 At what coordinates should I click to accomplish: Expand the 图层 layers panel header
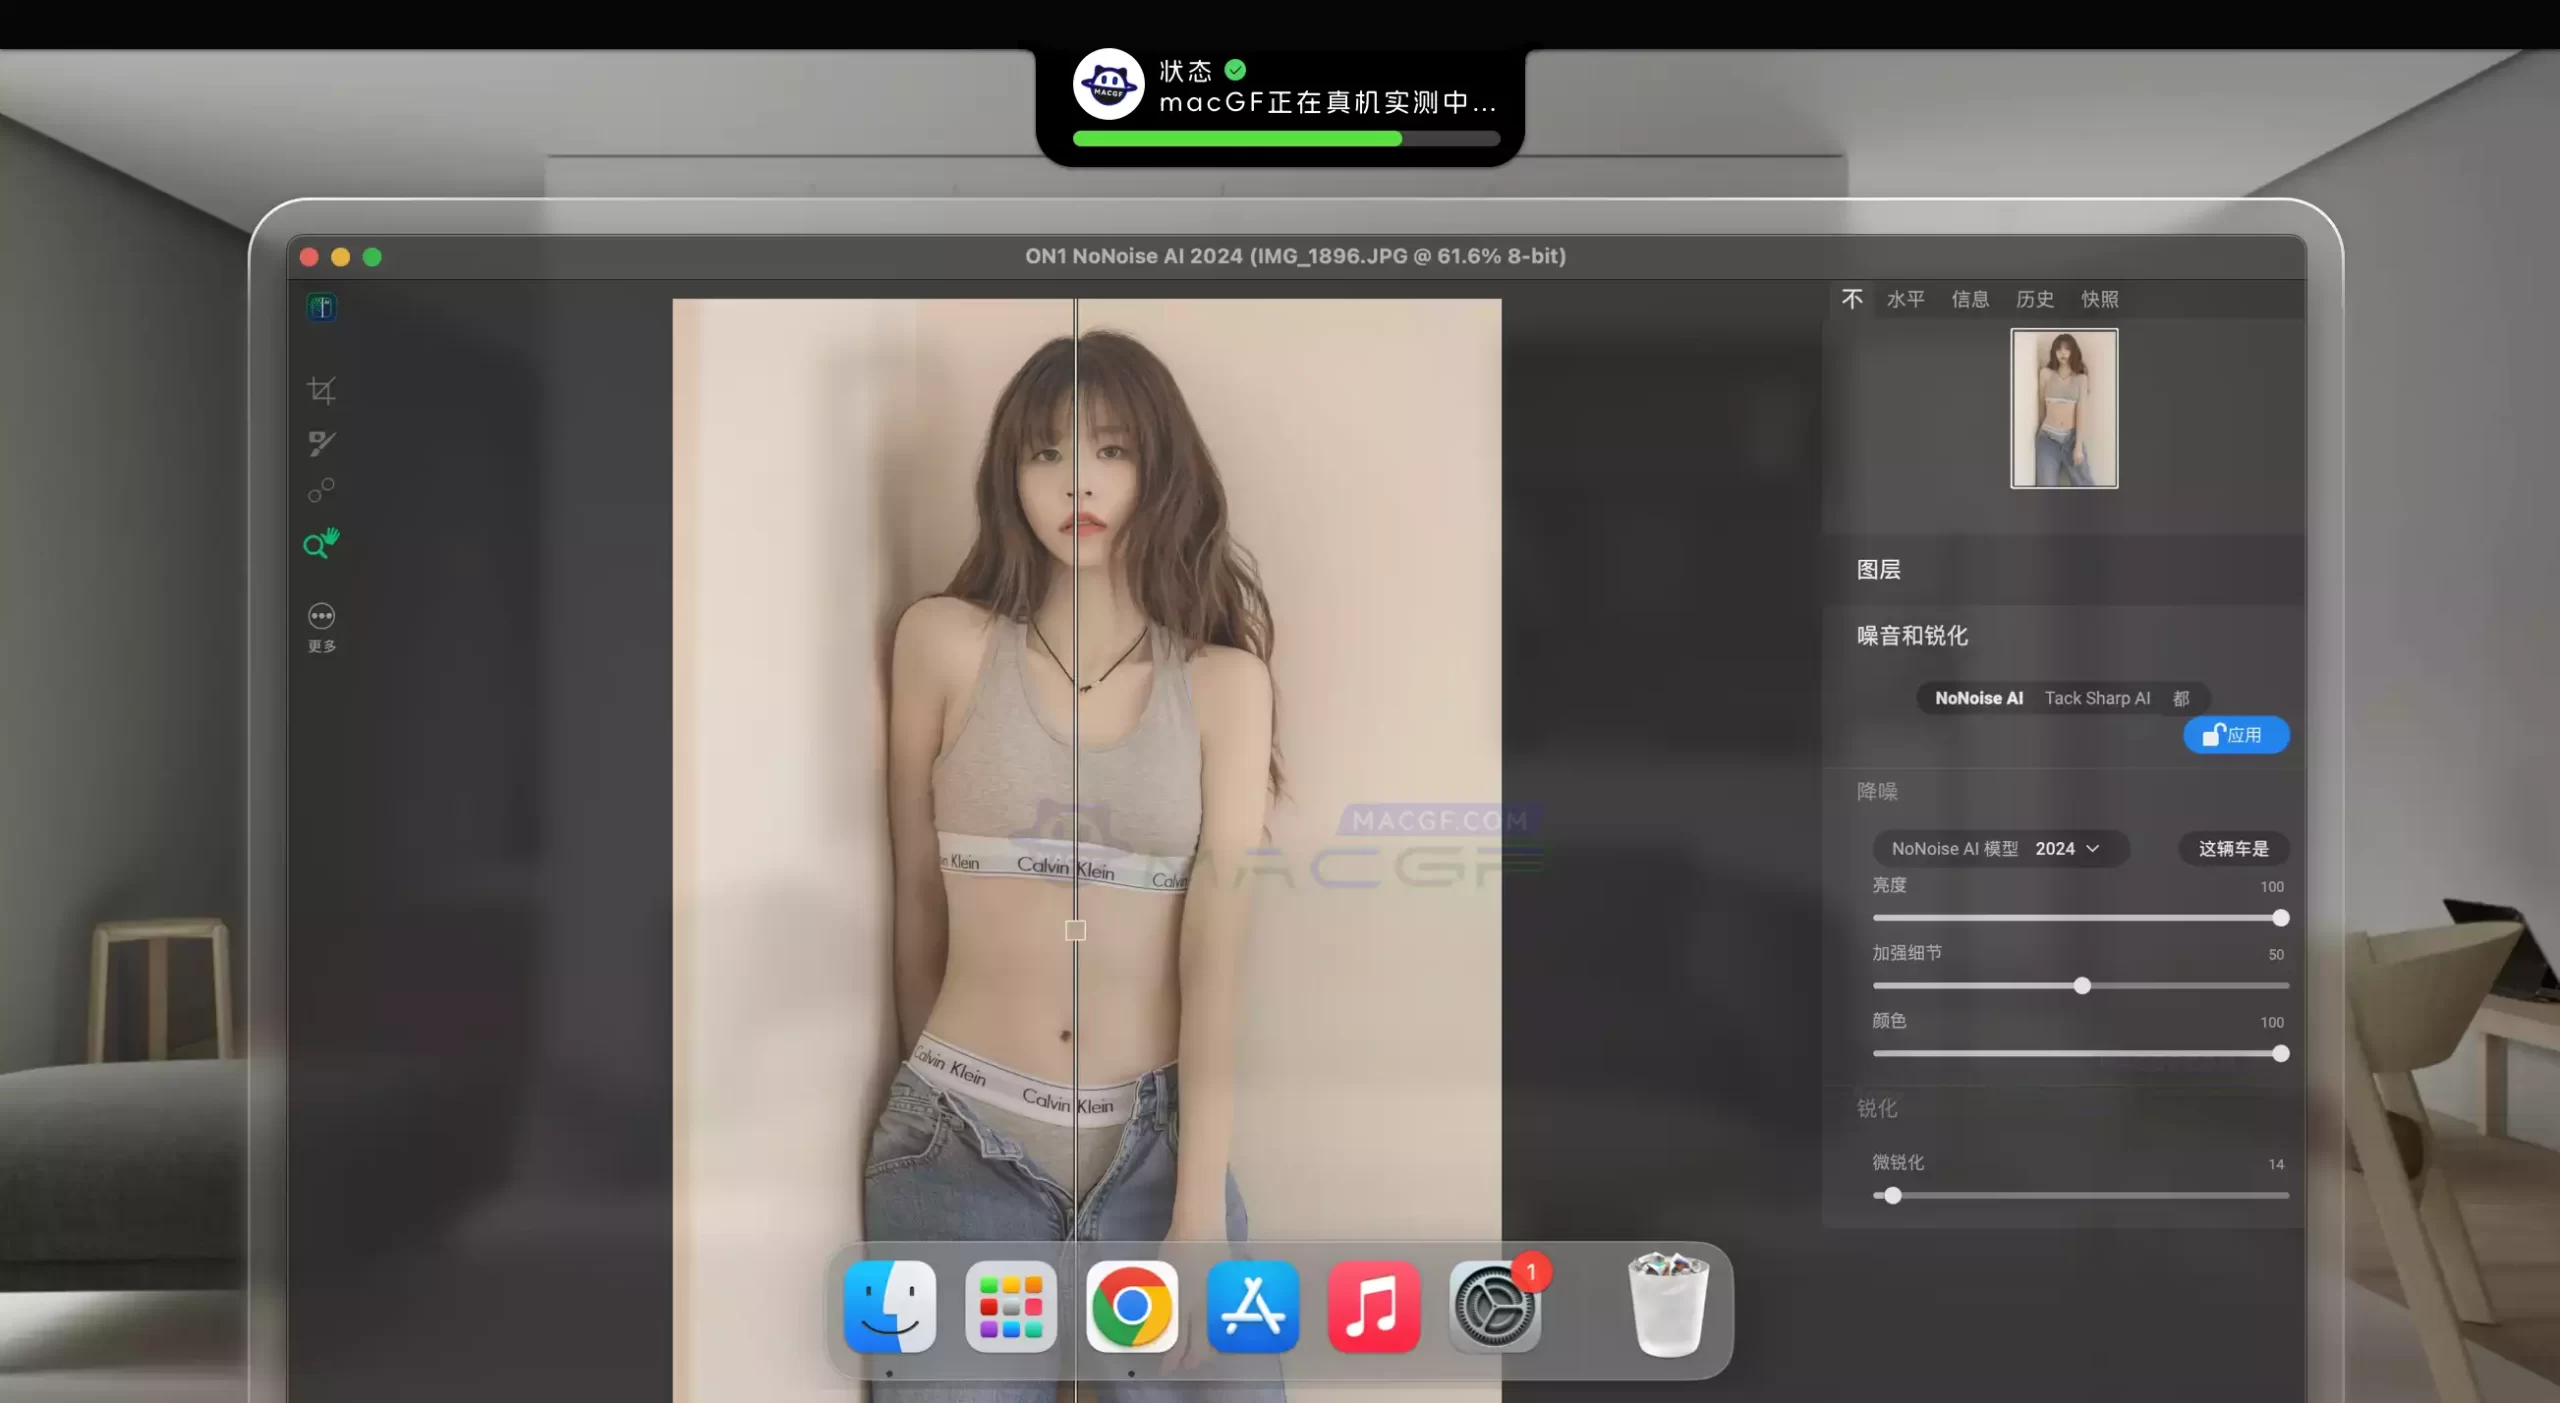[1878, 570]
